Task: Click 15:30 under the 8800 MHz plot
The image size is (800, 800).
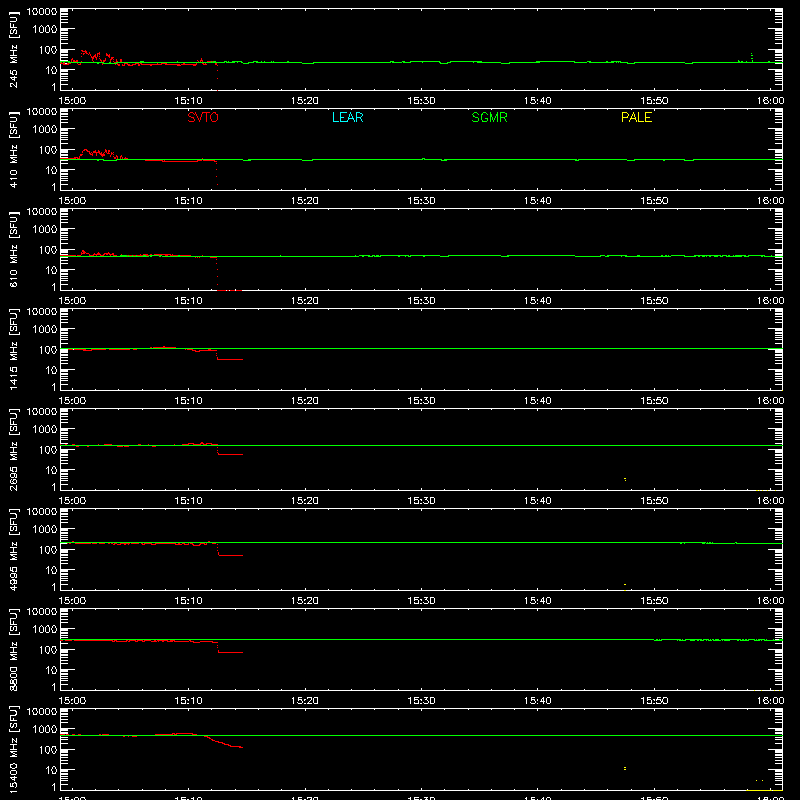Action: pos(421,701)
